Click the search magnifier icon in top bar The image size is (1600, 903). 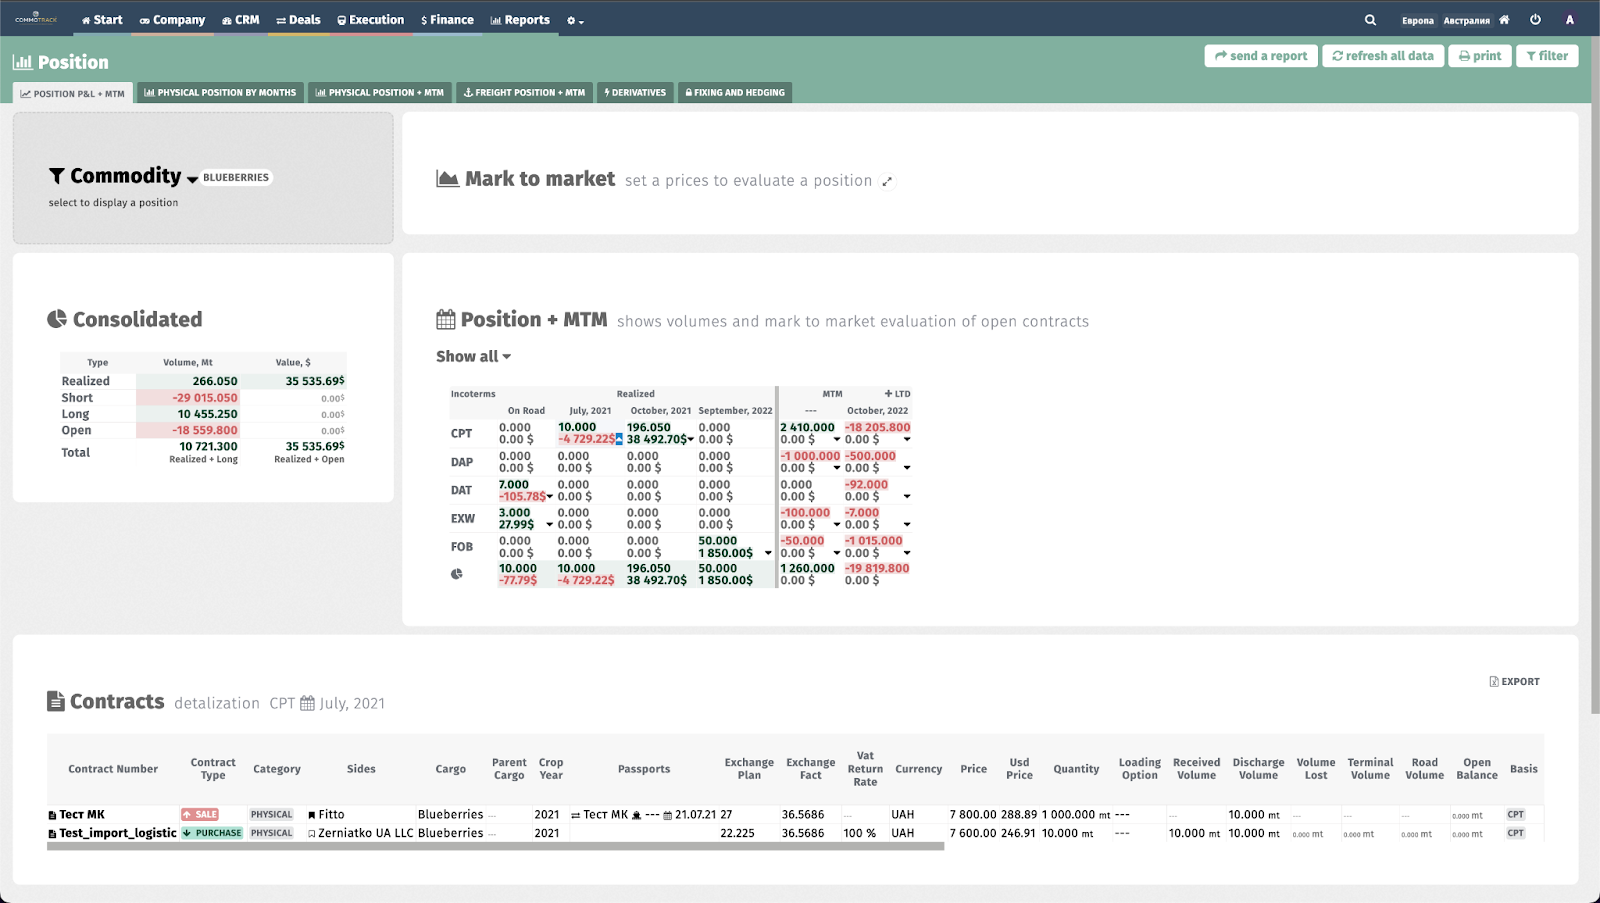(1370, 20)
